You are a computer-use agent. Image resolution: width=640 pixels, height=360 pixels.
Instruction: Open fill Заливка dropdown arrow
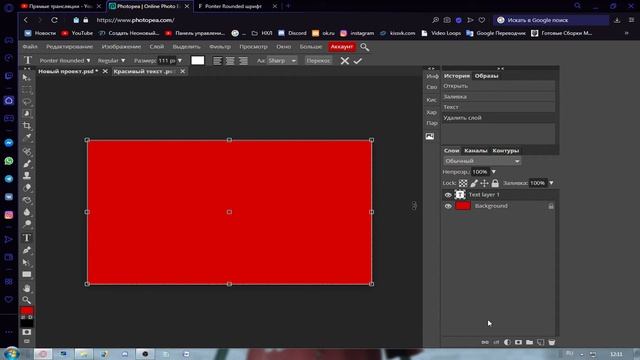[x=551, y=183]
